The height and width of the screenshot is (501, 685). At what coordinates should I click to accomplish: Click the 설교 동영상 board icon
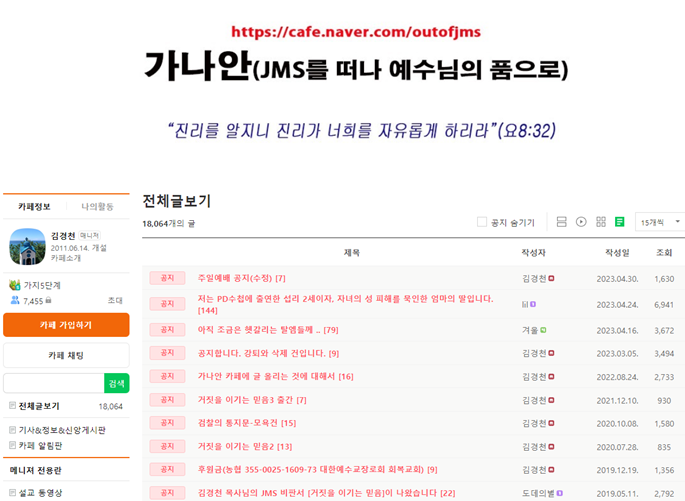12,492
